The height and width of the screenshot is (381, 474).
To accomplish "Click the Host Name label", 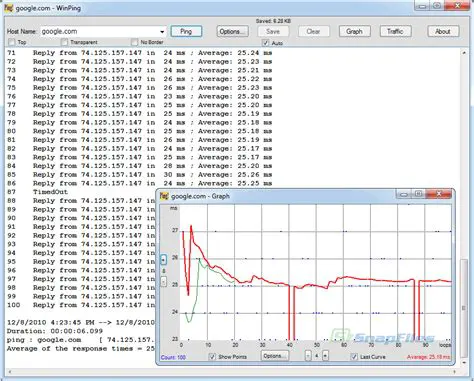I will coord(22,31).
